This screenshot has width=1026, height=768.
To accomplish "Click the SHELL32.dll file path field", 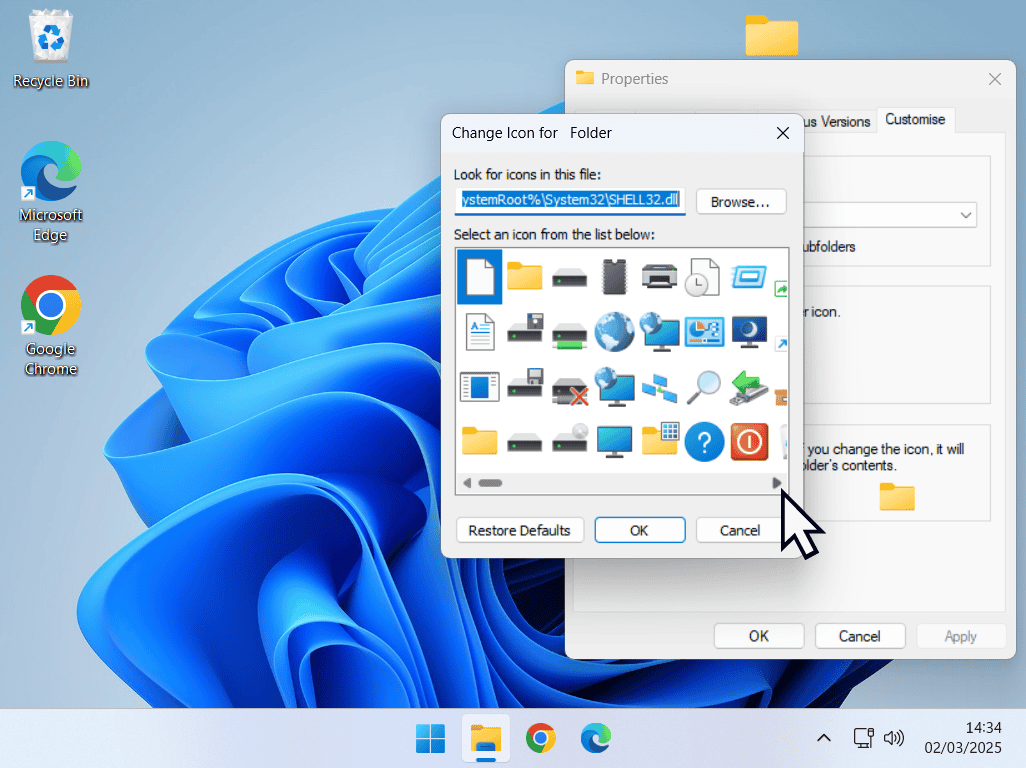I will [x=569, y=201].
